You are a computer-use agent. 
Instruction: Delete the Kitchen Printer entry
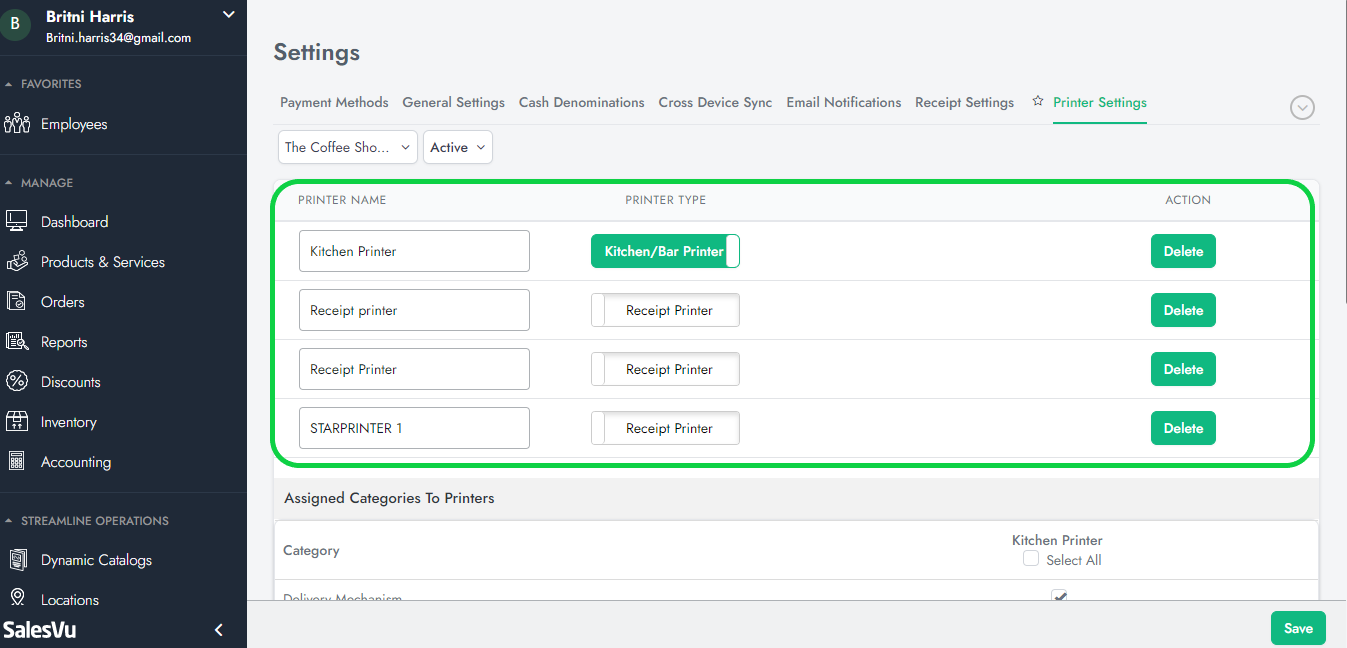coord(1183,251)
